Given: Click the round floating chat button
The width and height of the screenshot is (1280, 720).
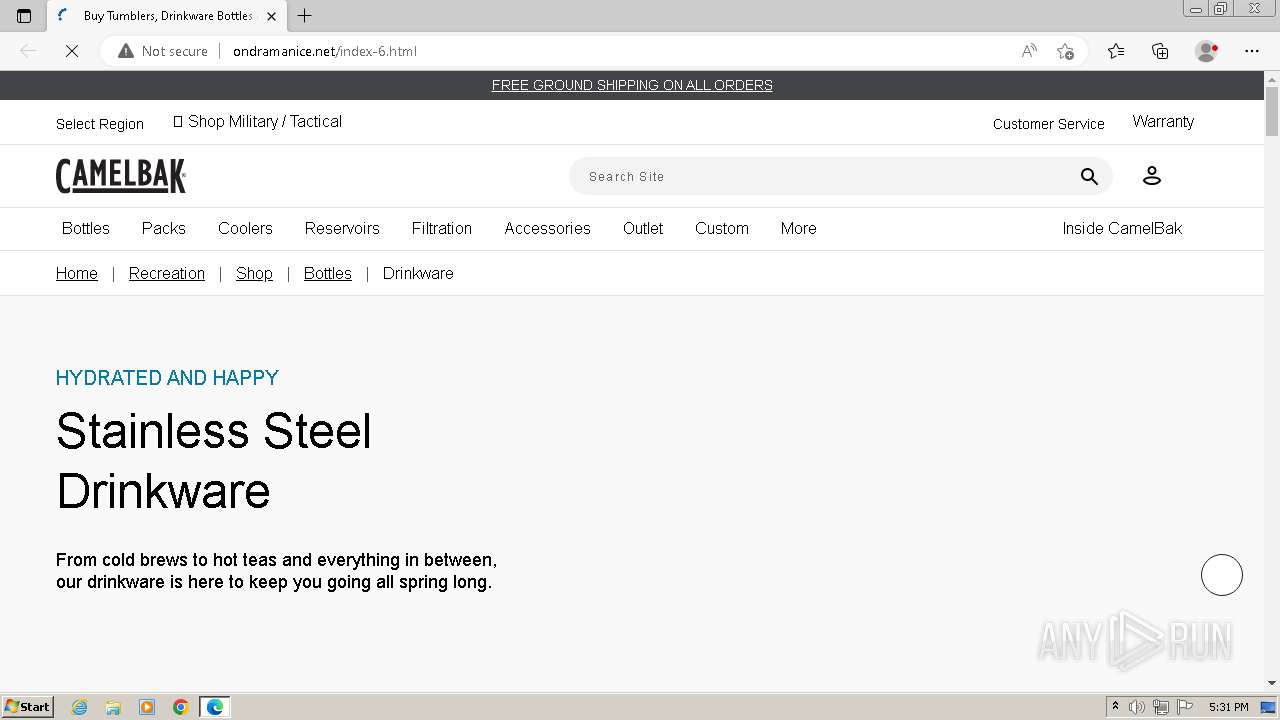Looking at the screenshot, I should (1221, 575).
